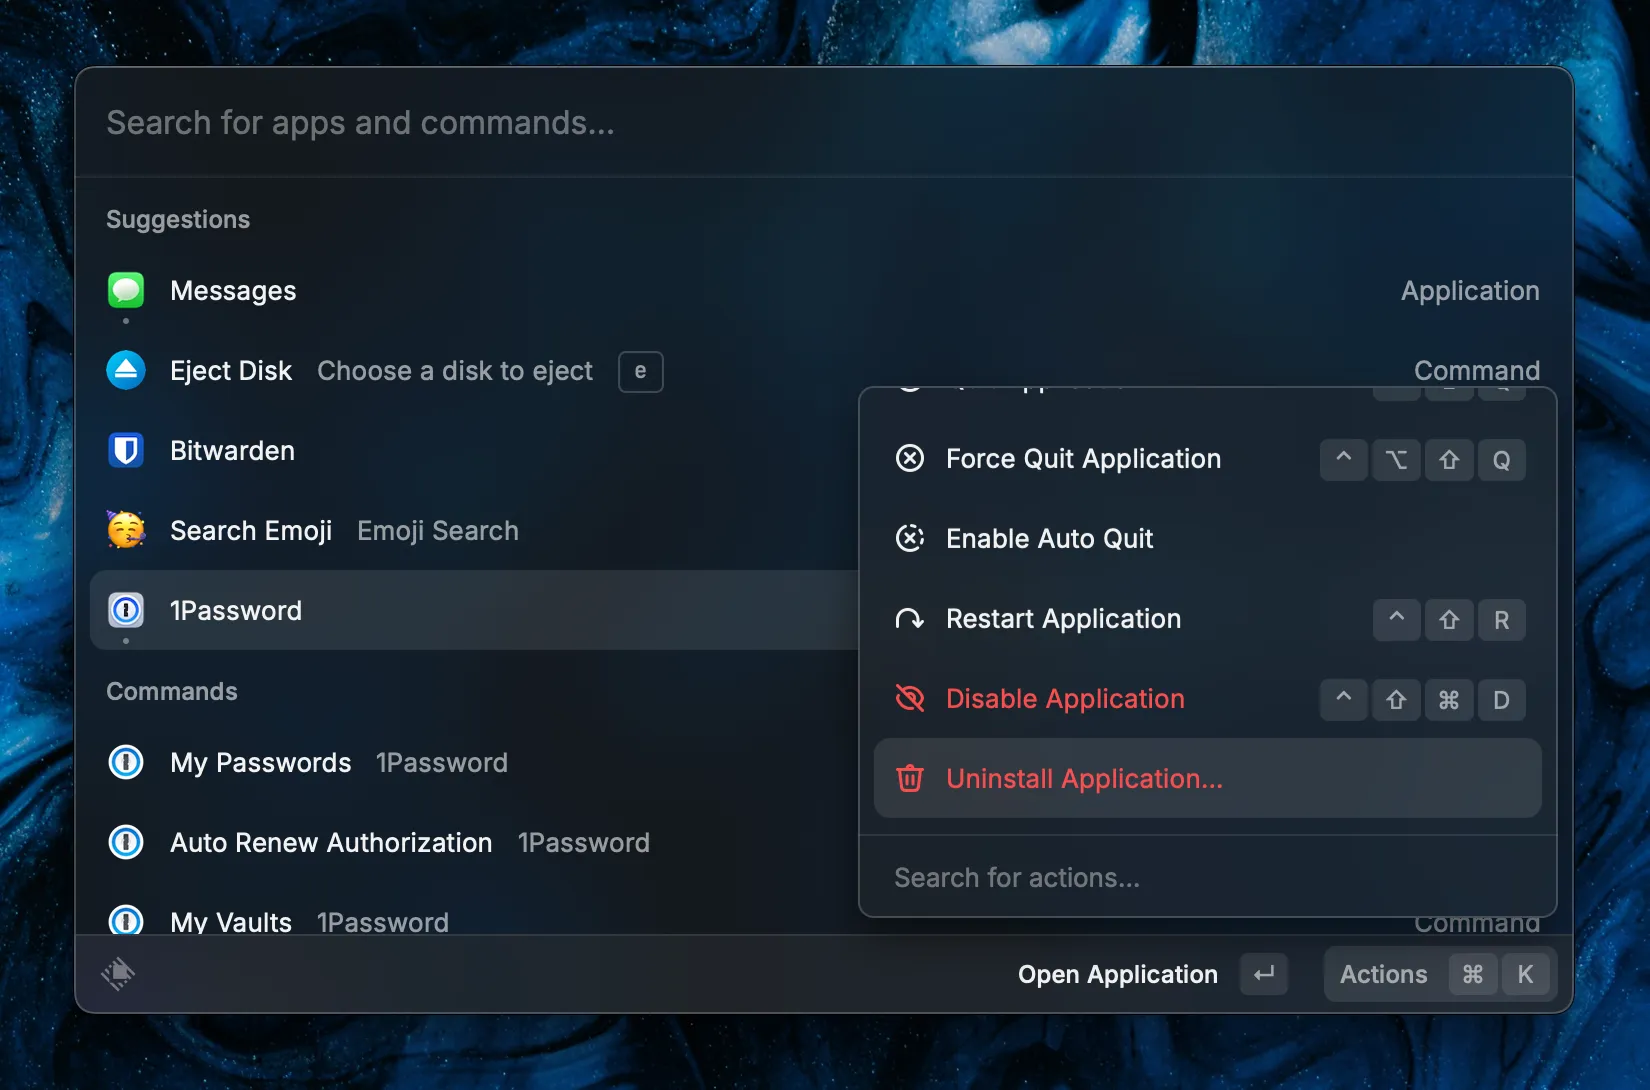This screenshot has height=1090, width=1650.
Task: Click the Eject Disk icon
Action: coord(125,370)
